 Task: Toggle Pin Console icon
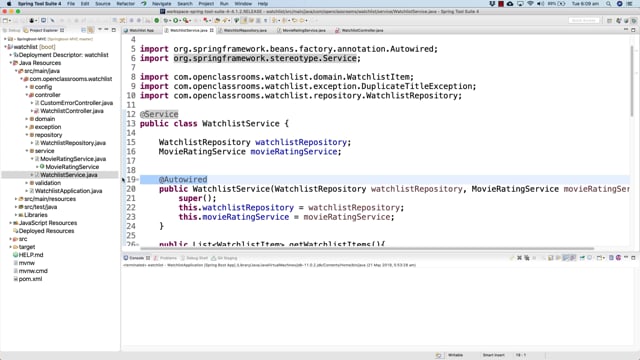tap(582, 258)
